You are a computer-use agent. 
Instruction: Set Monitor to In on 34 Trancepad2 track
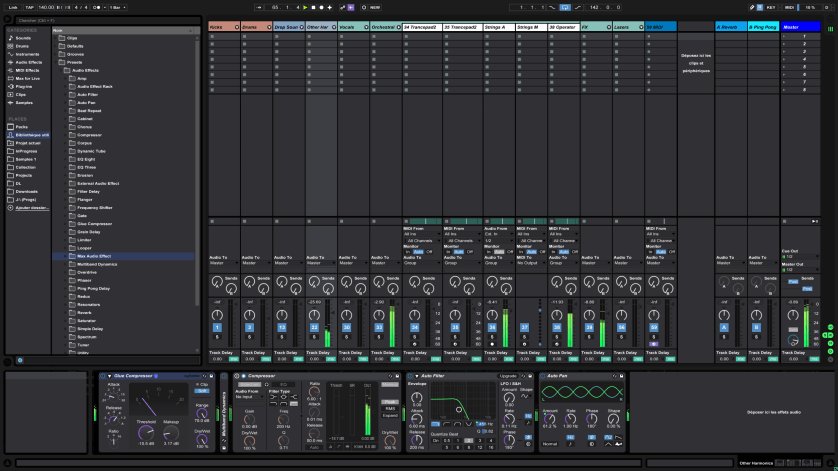point(408,252)
